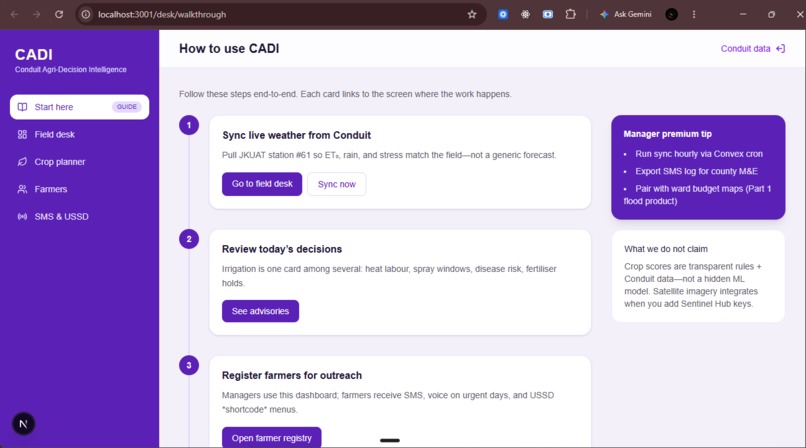
Task: Click the CADI logo title
Action: [x=33, y=54]
